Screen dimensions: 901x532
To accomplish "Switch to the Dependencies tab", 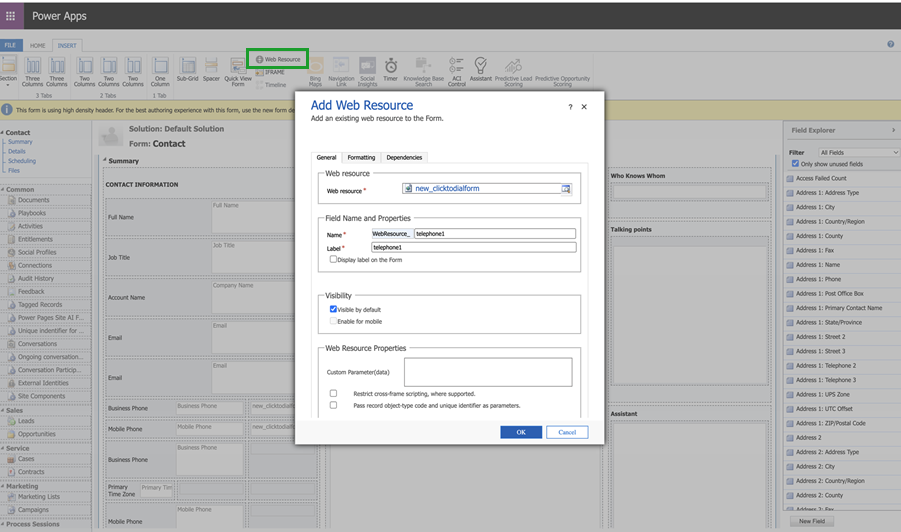I will pyautogui.click(x=404, y=157).
